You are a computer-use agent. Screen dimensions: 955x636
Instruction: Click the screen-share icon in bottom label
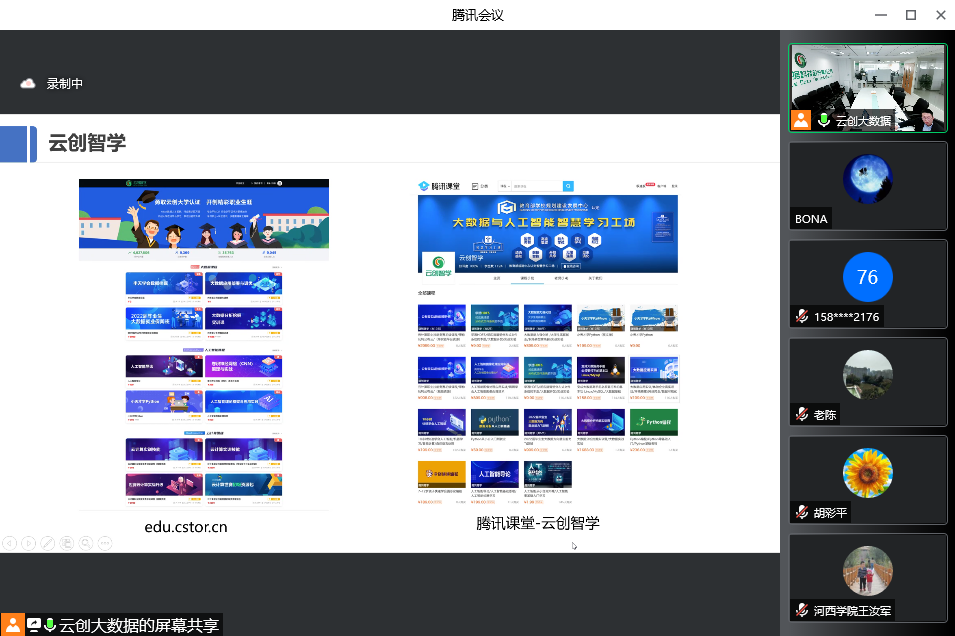tap(34, 625)
